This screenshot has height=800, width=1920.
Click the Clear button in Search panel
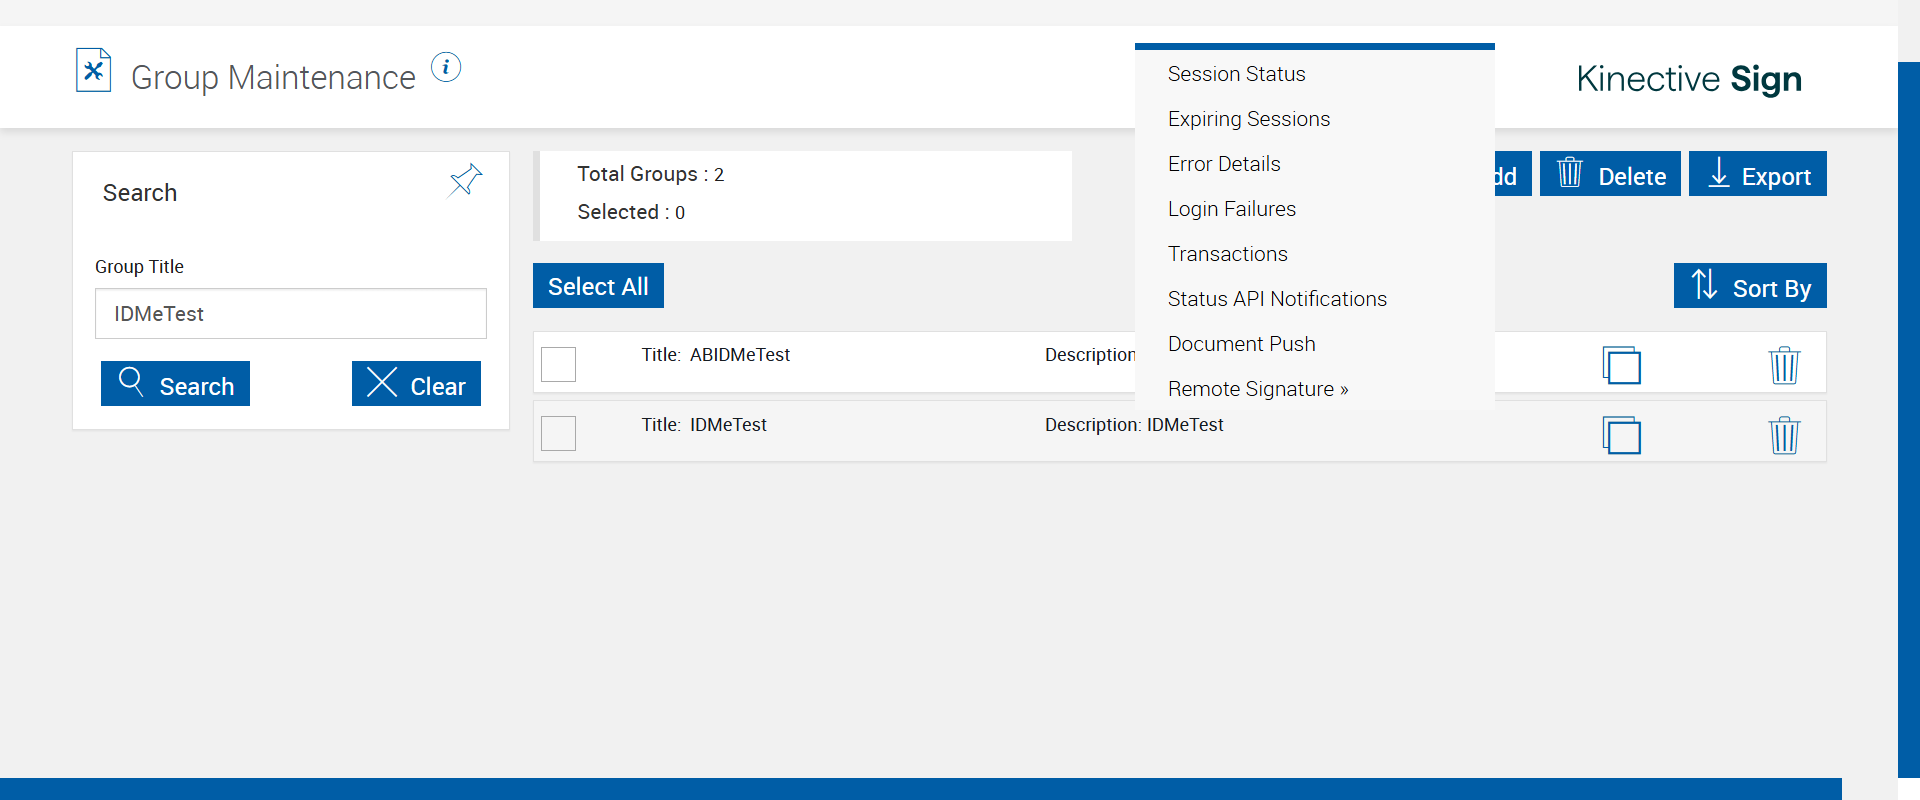[416, 384]
